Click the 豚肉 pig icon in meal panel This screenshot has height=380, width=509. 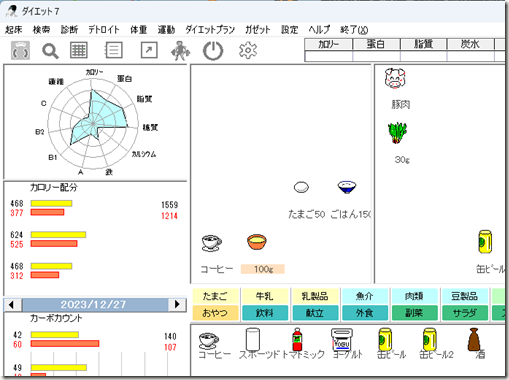(x=395, y=78)
